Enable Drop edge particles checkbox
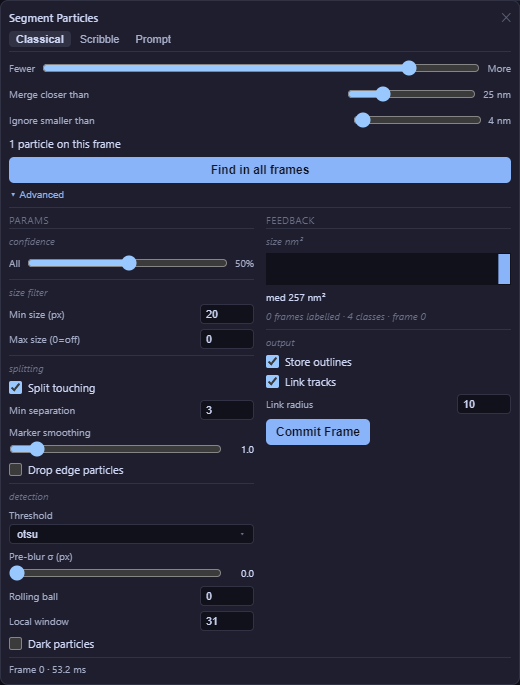The height and width of the screenshot is (685, 520). point(16,470)
